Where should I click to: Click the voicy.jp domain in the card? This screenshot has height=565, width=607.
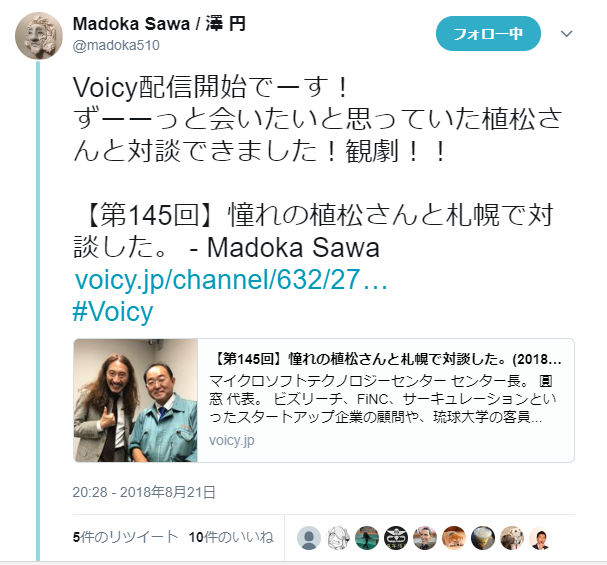231,440
